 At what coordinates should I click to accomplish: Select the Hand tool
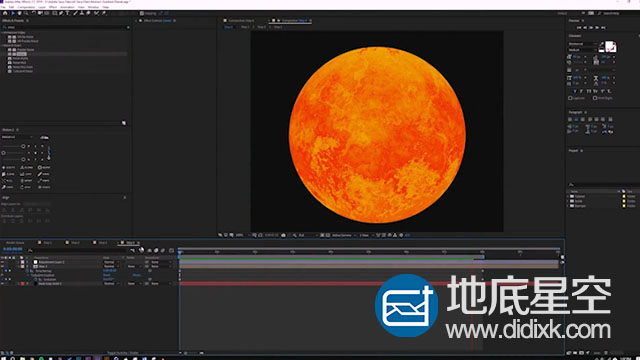(19, 13)
